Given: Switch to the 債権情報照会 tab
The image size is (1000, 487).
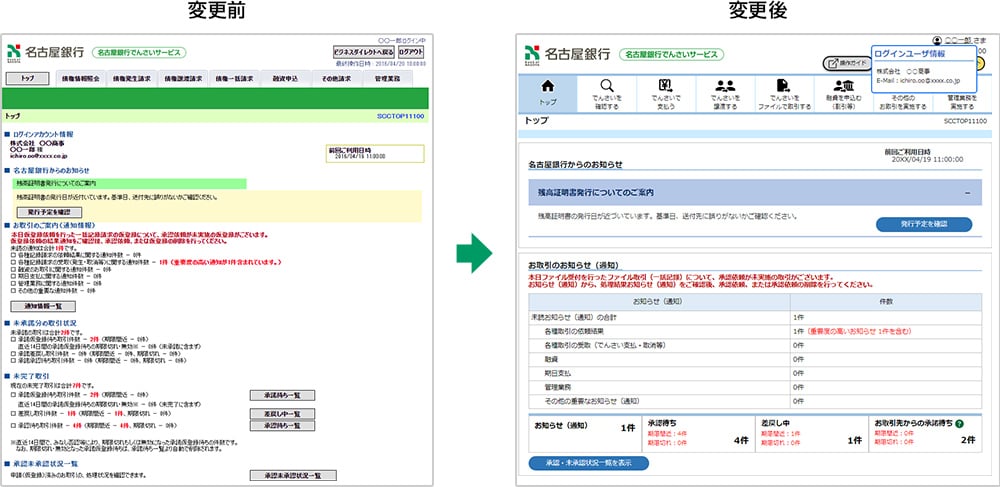Looking at the screenshot, I should pyautogui.click(x=81, y=78).
